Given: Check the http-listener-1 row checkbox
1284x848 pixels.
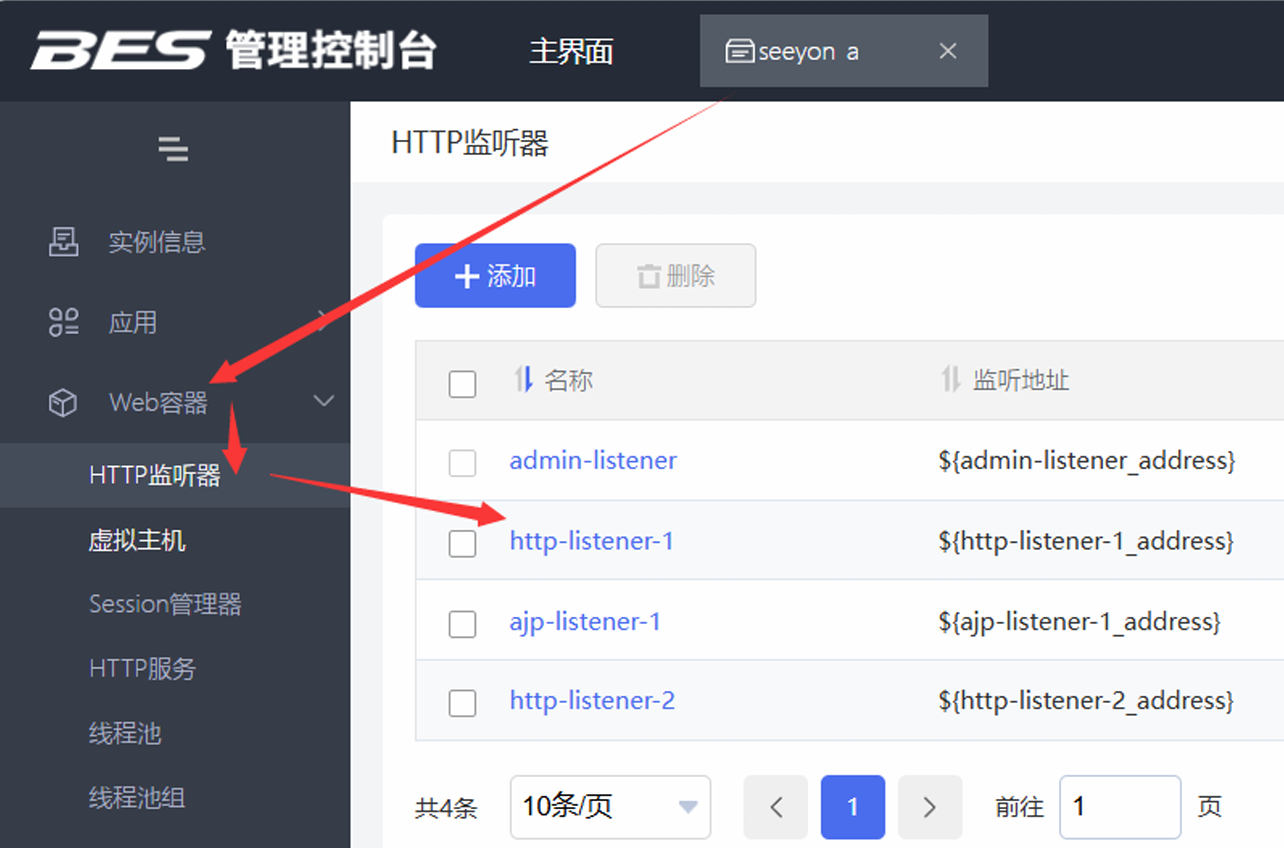Looking at the screenshot, I should [x=462, y=543].
